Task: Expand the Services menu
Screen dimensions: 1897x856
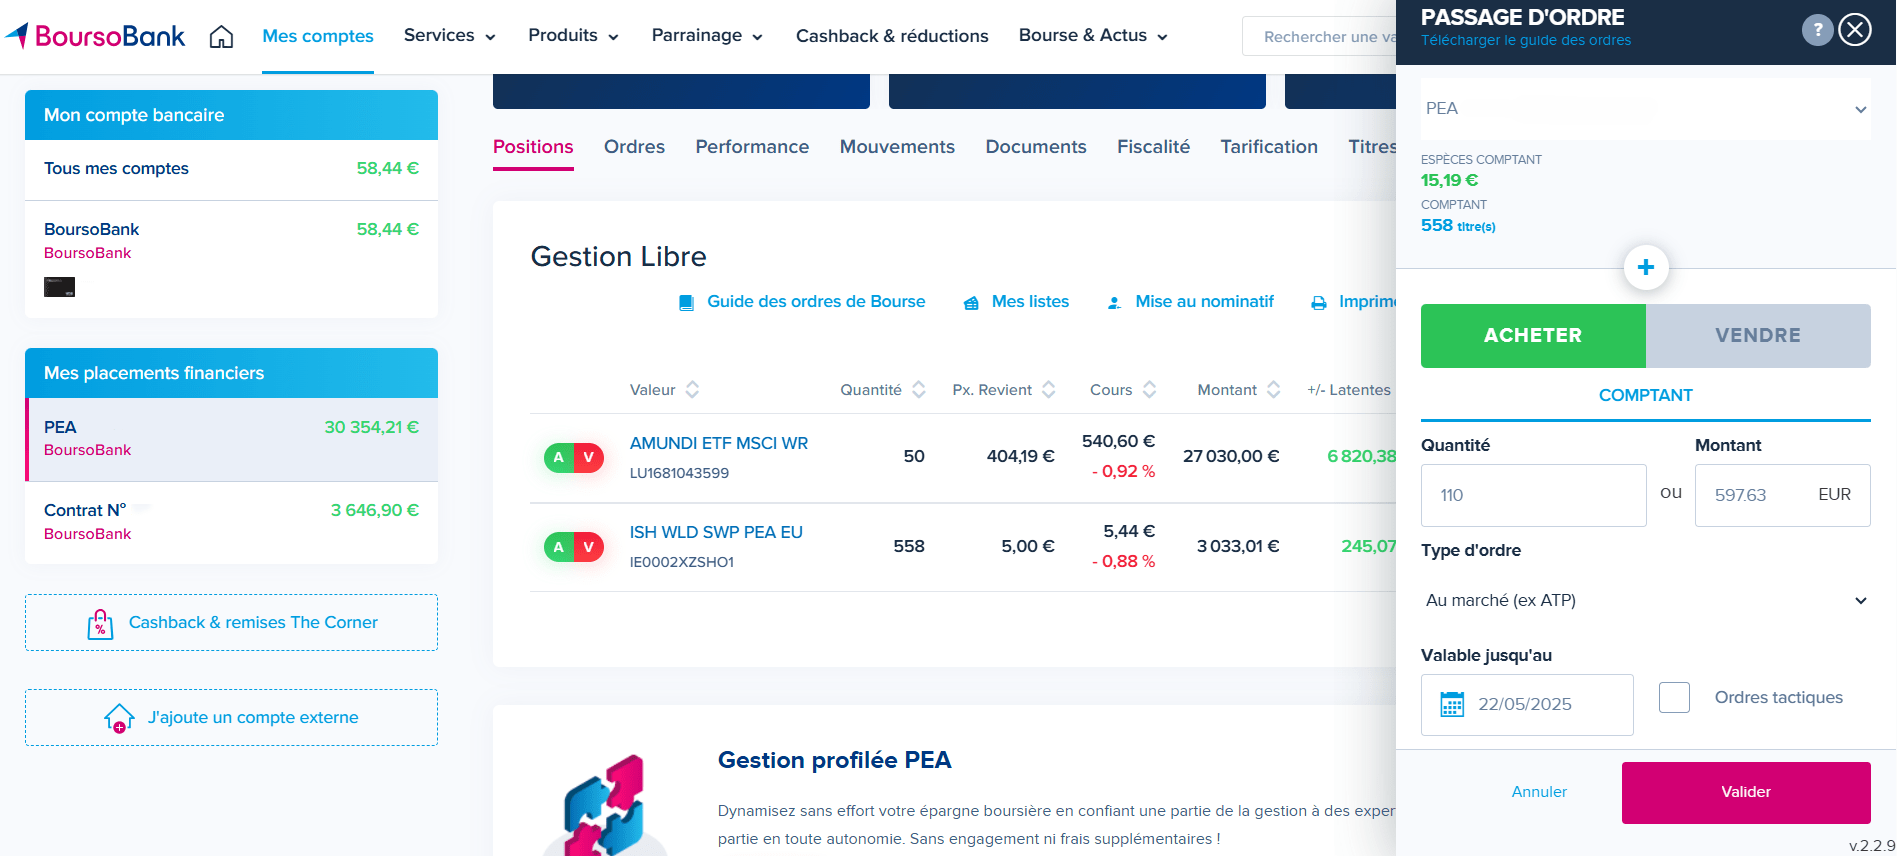Action: click(450, 36)
